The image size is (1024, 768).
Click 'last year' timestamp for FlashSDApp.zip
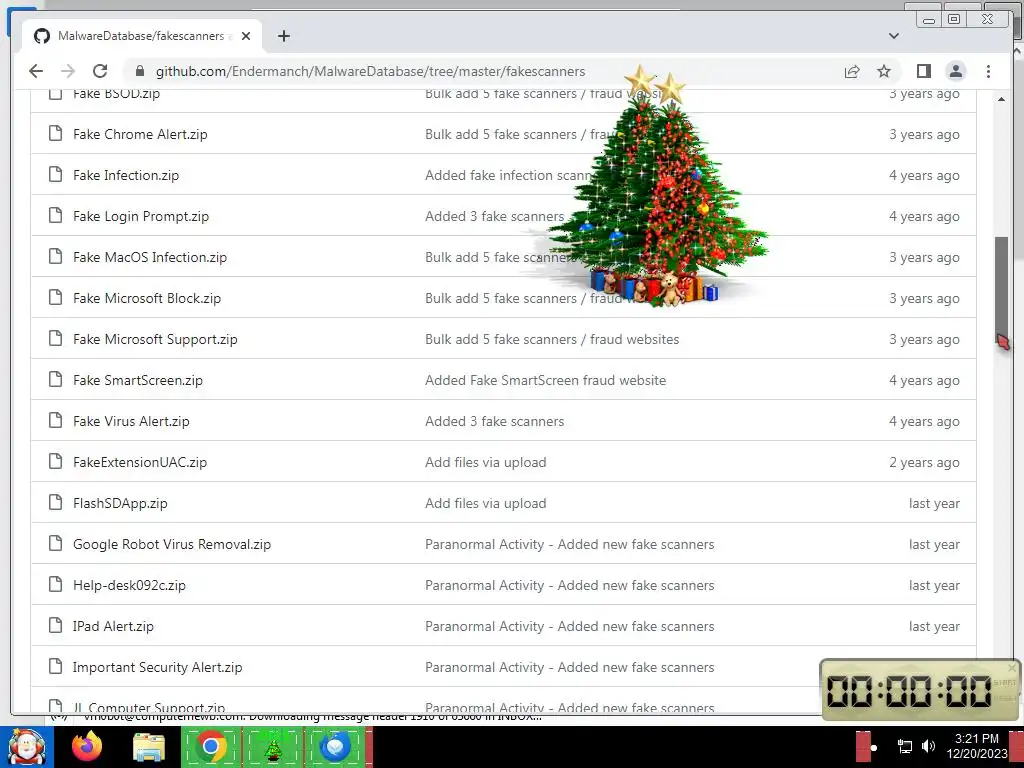point(934,504)
